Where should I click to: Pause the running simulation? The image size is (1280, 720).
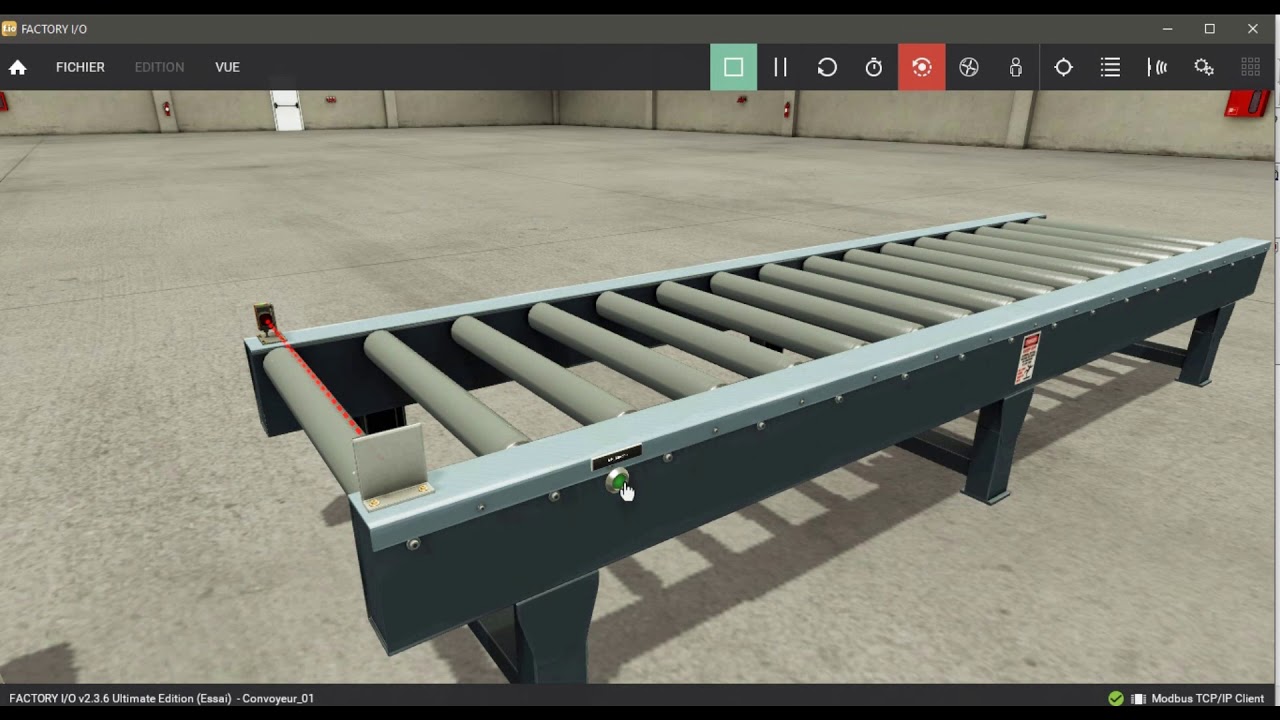point(780,67)
